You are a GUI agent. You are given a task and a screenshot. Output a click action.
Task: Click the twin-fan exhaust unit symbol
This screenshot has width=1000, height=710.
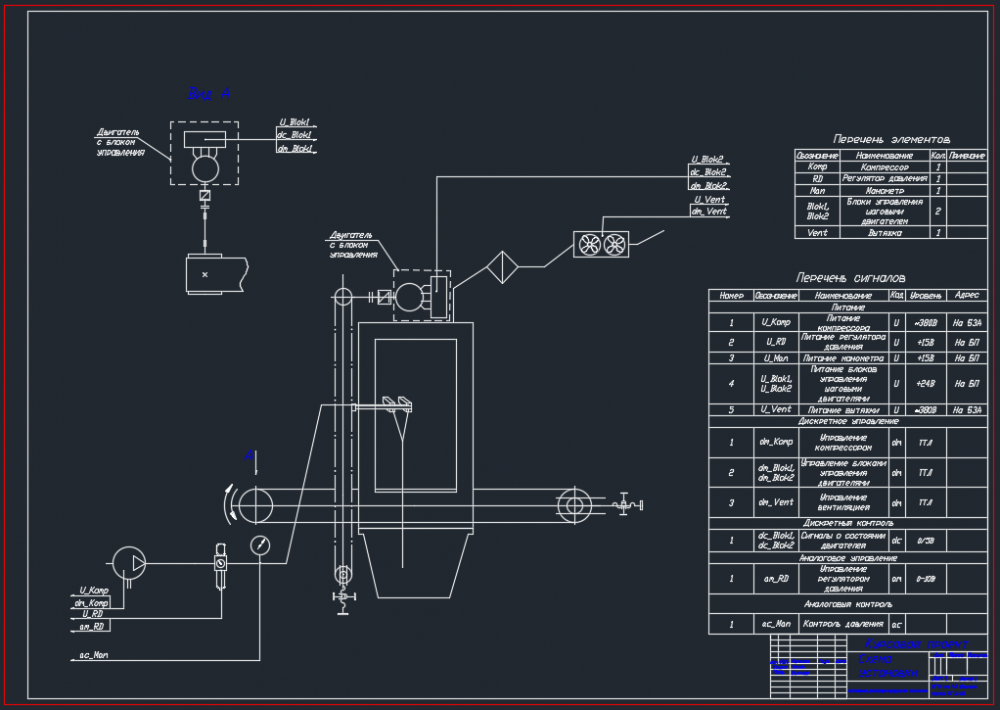point(601,244)
